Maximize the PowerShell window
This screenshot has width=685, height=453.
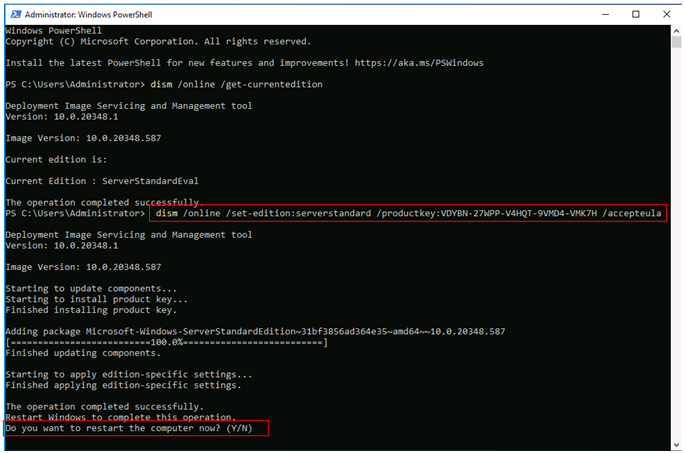[x=636, y=14]
